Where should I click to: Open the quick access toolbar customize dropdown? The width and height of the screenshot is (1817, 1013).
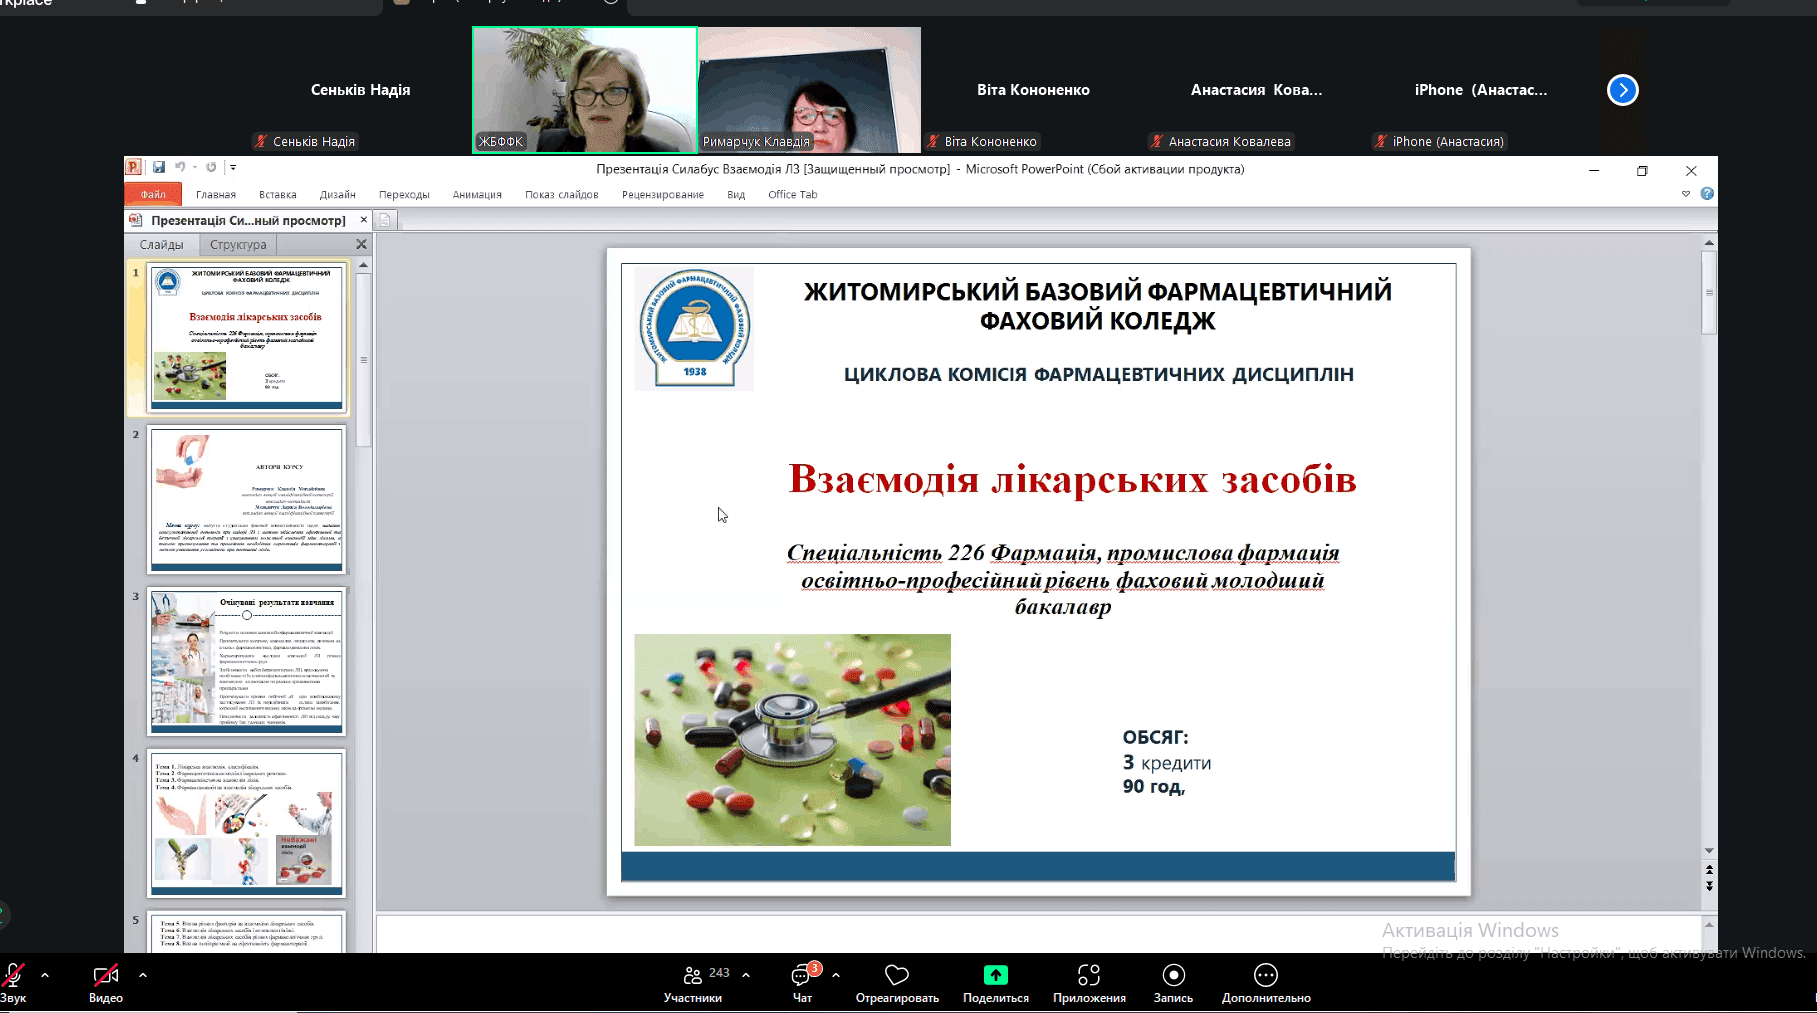click(x=233, y=167)
